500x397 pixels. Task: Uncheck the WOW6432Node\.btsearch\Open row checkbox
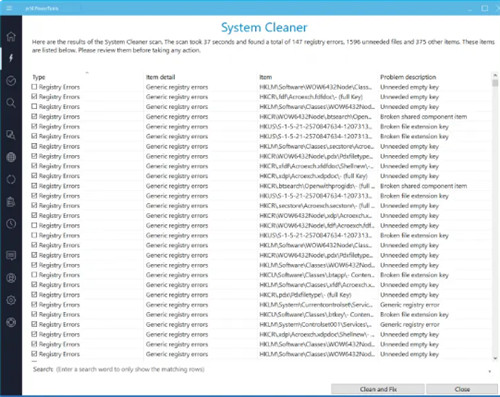pos(34,116)
